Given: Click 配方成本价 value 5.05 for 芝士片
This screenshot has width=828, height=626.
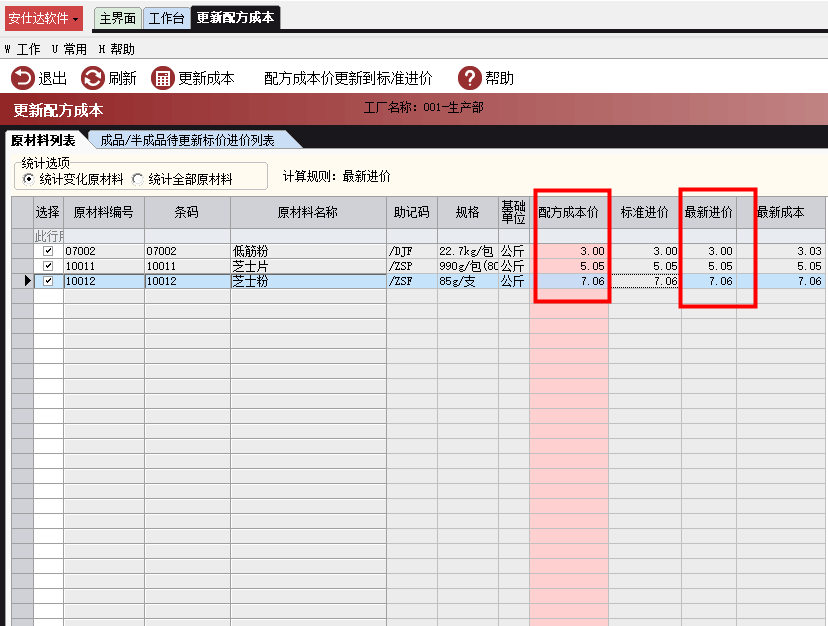Looking at the screenshot, I should 569,266.
